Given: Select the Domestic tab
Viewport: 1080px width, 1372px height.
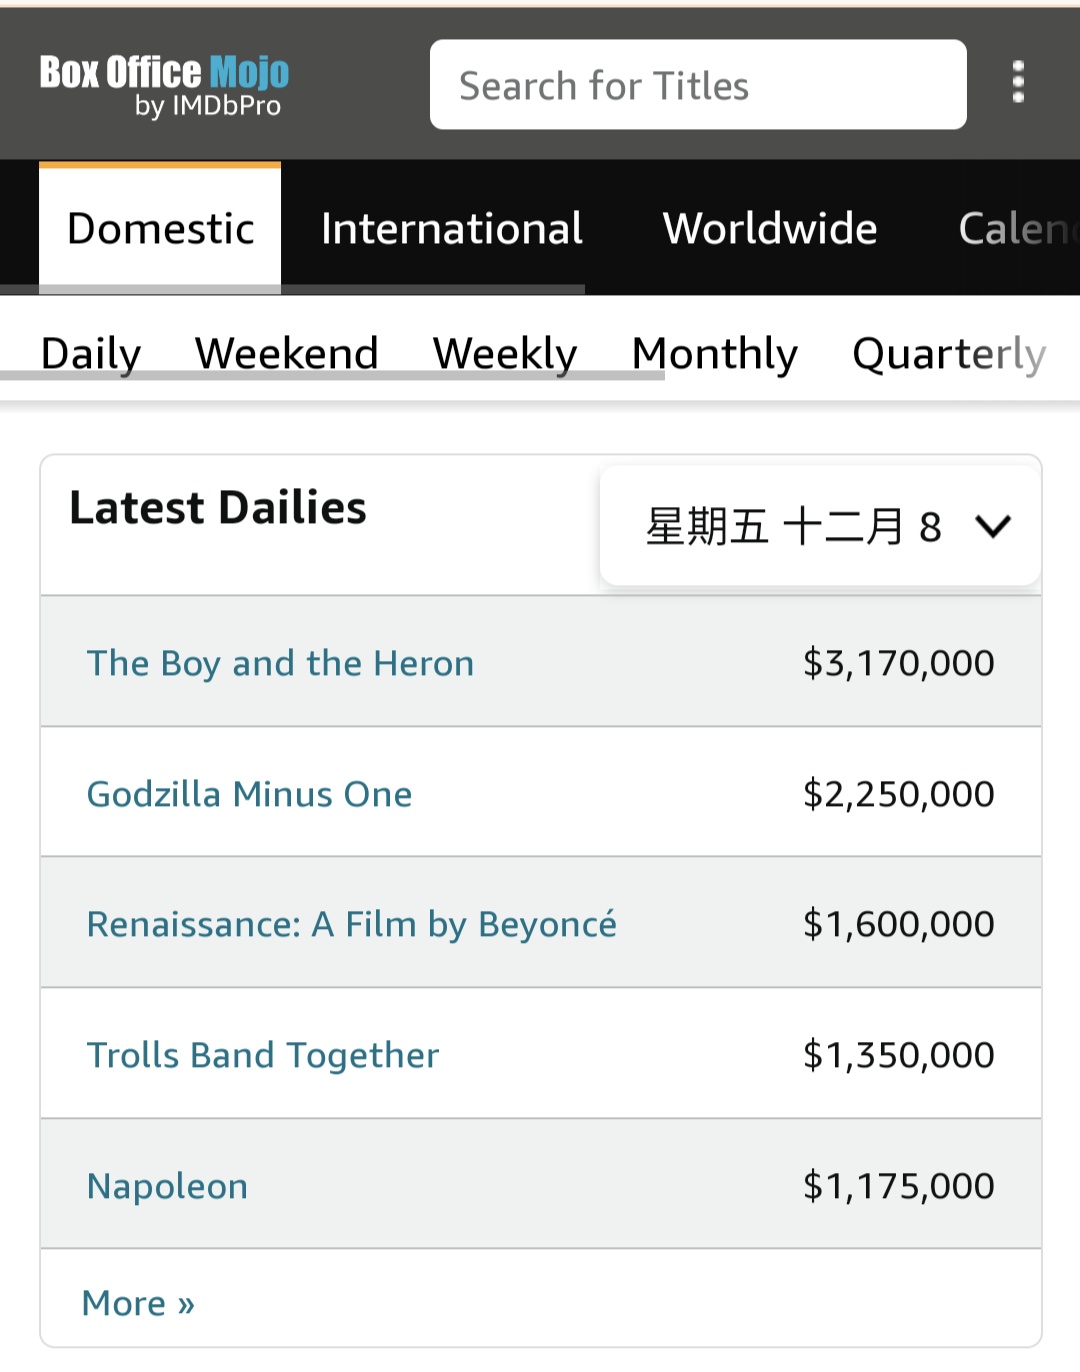Looking at the screenshot, I should click(x=160, y=229).
